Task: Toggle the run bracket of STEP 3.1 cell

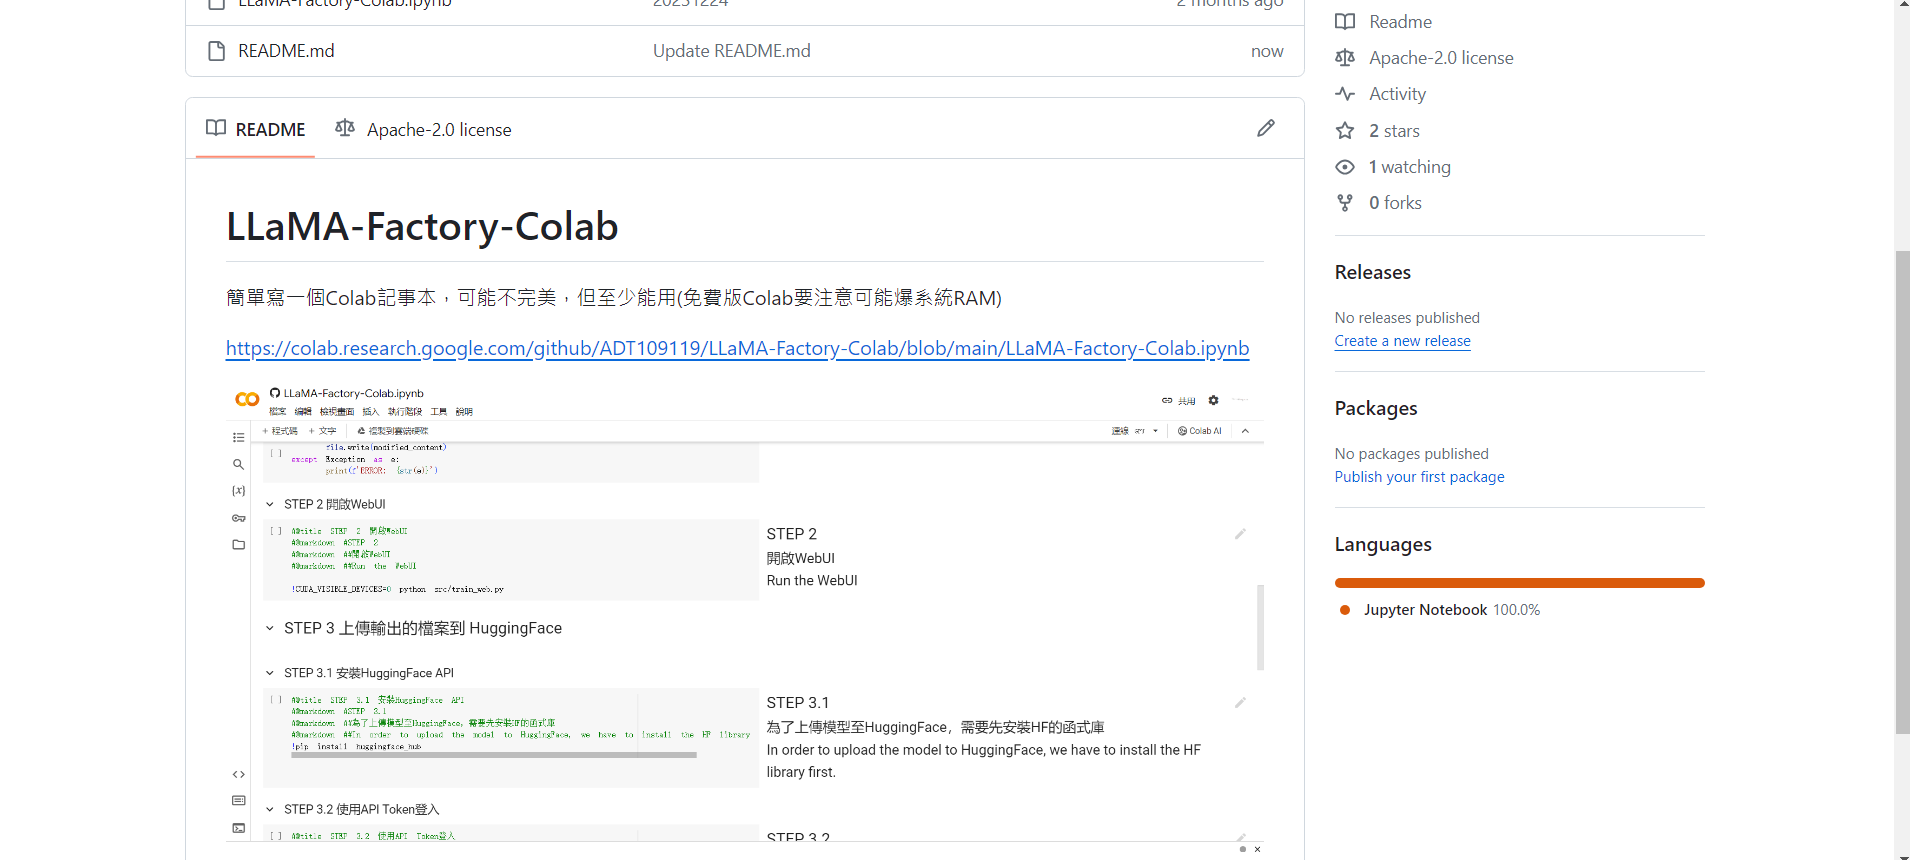Action: [x=276, y=700]
